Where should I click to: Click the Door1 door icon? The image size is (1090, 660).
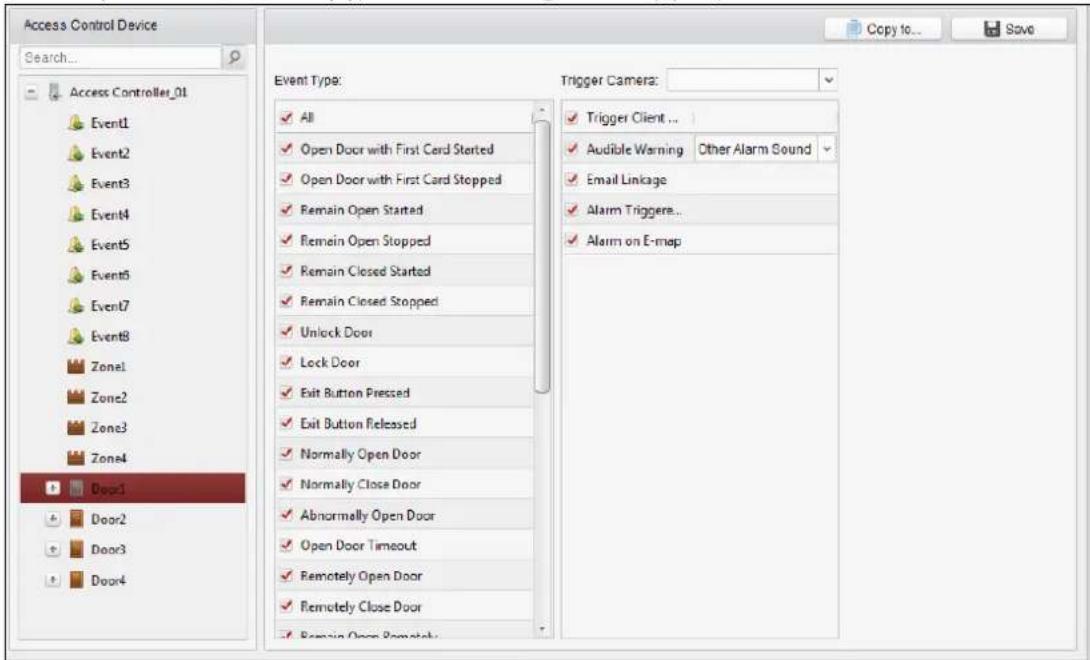click(76, 488)
